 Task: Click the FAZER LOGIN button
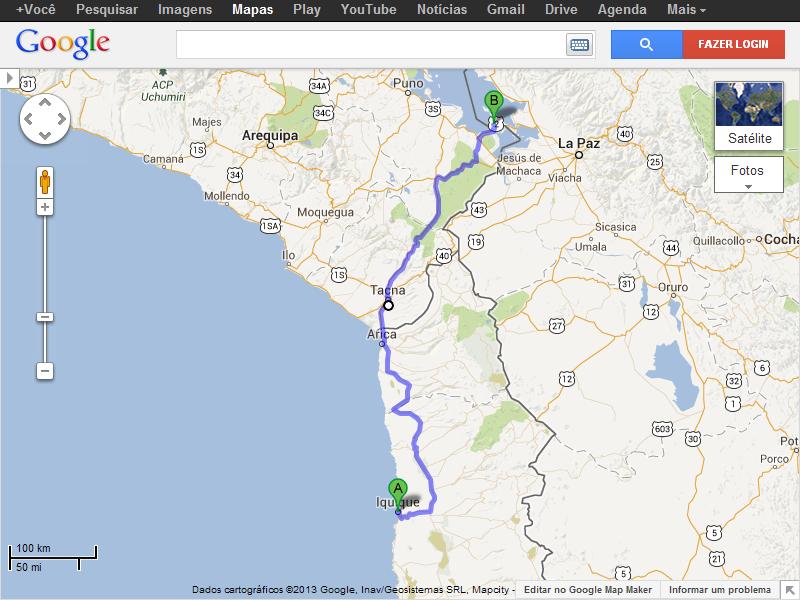coord(733,44)
